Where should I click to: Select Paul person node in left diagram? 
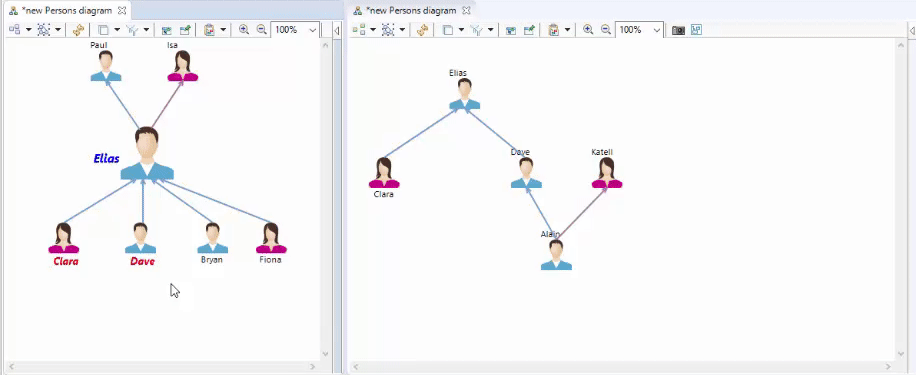[x=106, y=65]
